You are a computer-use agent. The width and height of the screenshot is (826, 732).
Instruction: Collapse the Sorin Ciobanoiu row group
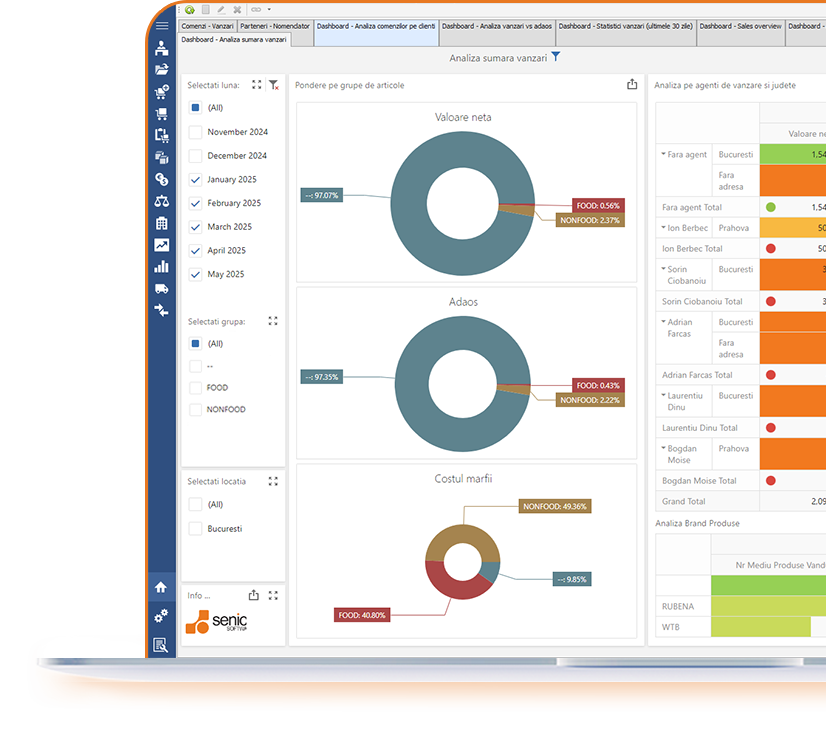(663, 270)
